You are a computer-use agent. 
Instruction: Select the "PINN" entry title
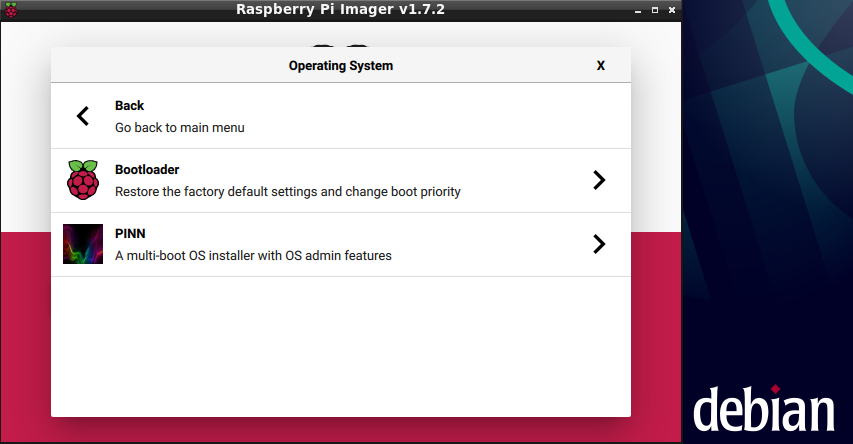coord(130,234)
